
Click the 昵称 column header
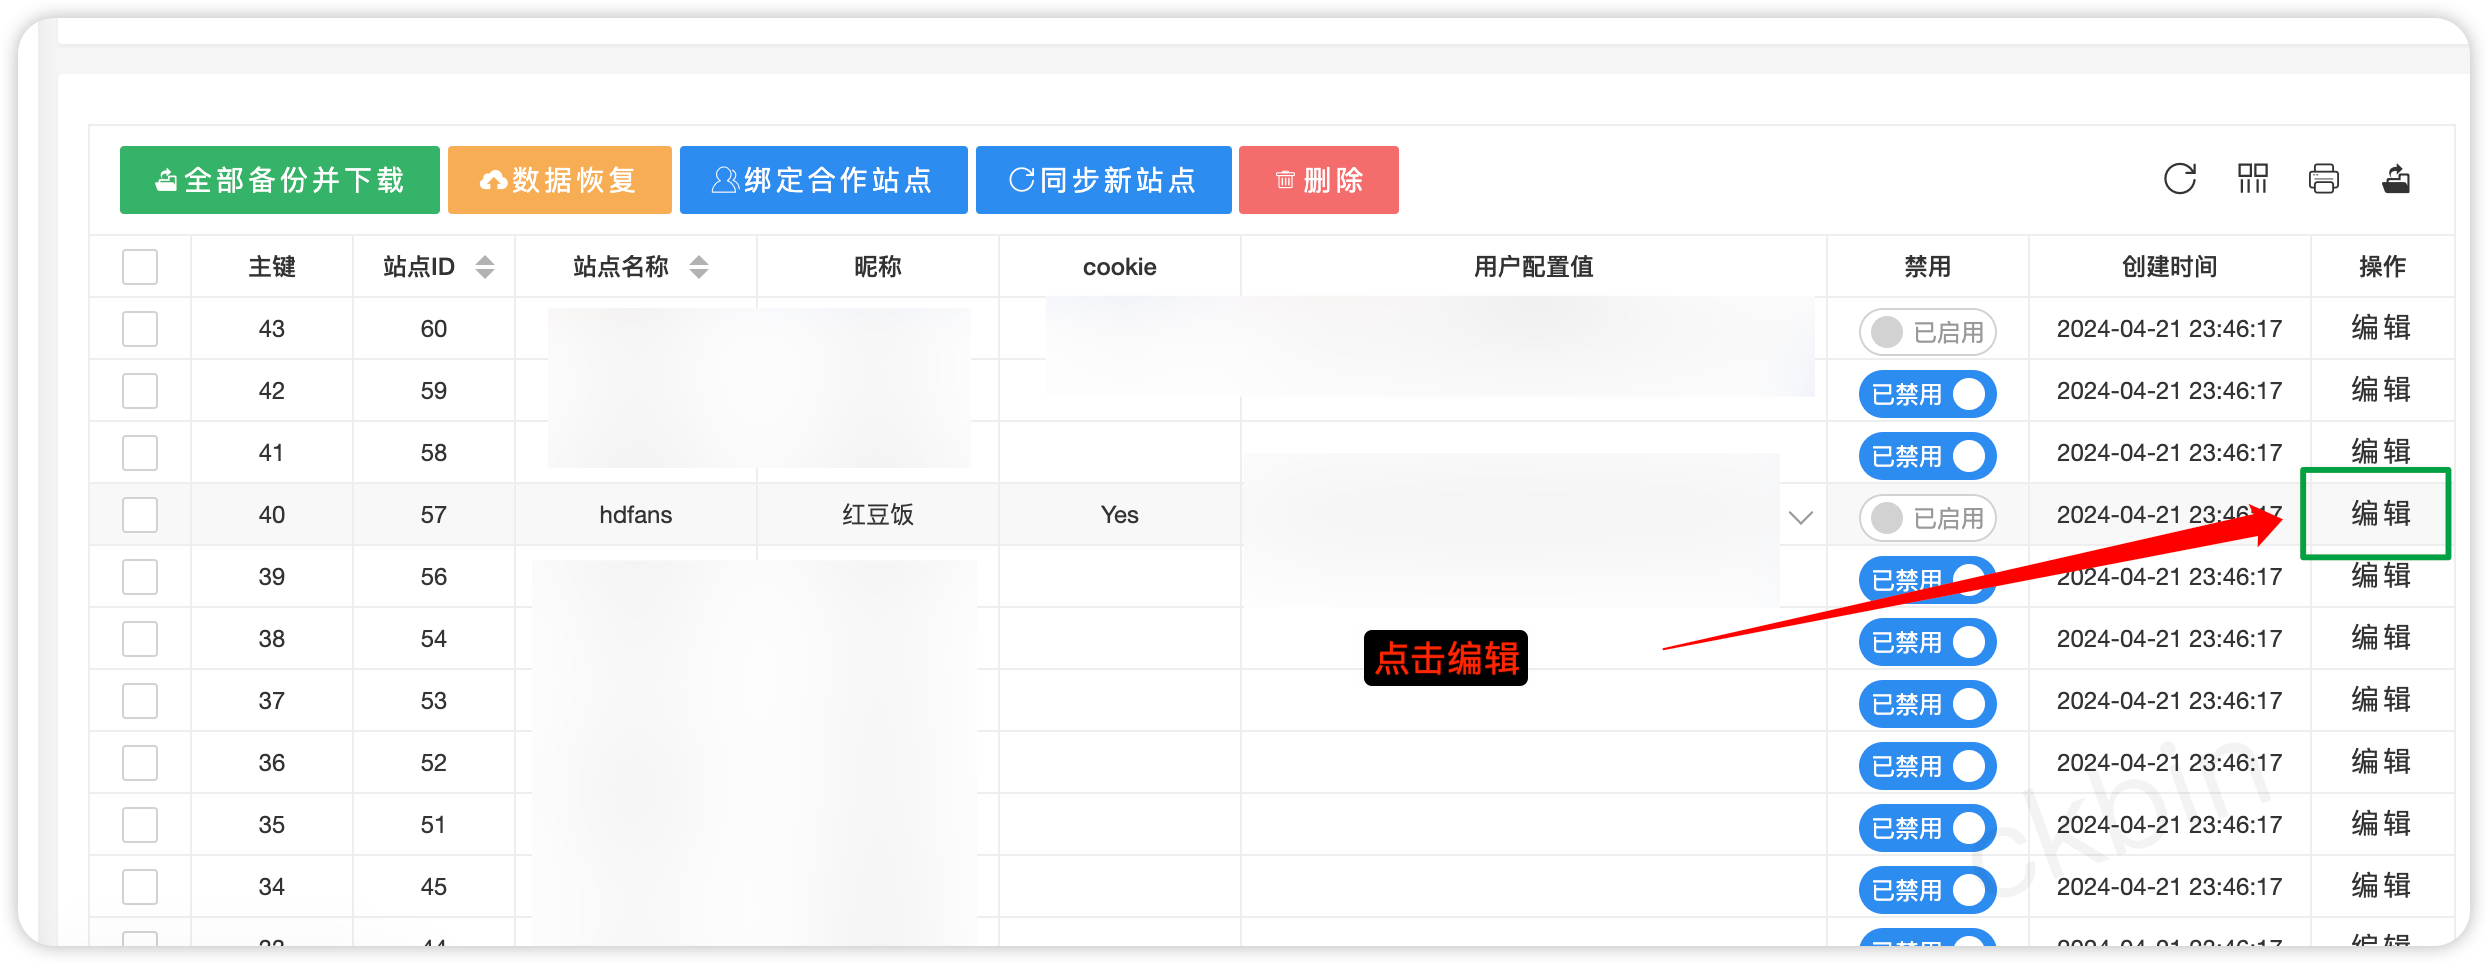878,267
